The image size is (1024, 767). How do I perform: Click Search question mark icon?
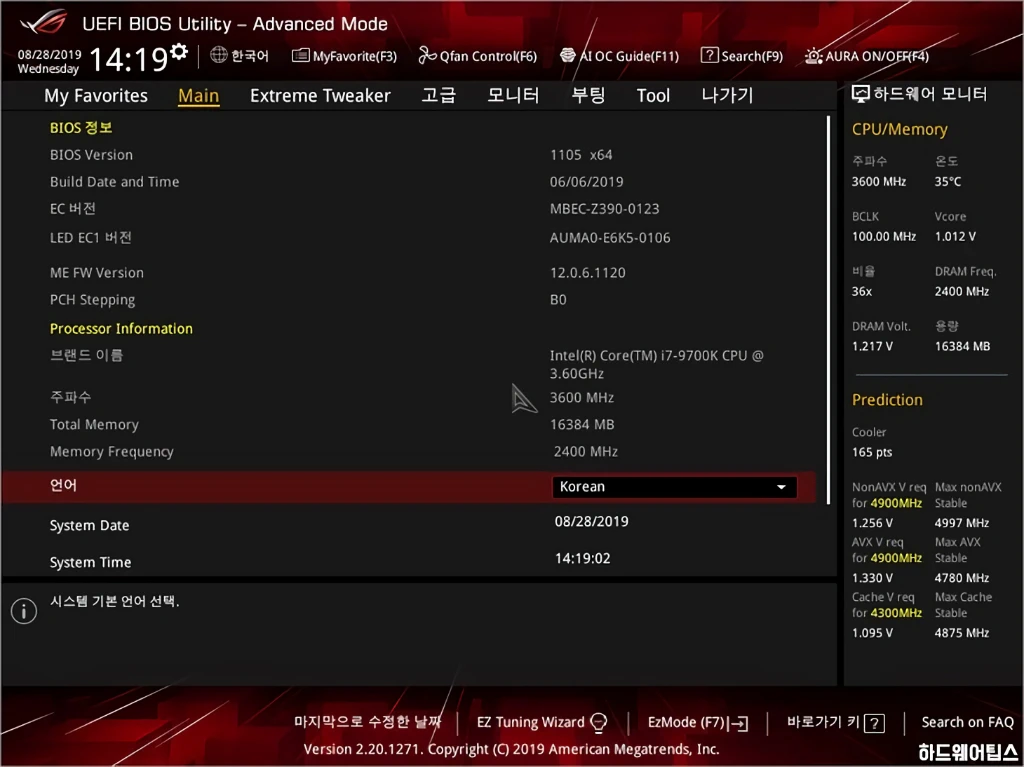pos(709,56)
